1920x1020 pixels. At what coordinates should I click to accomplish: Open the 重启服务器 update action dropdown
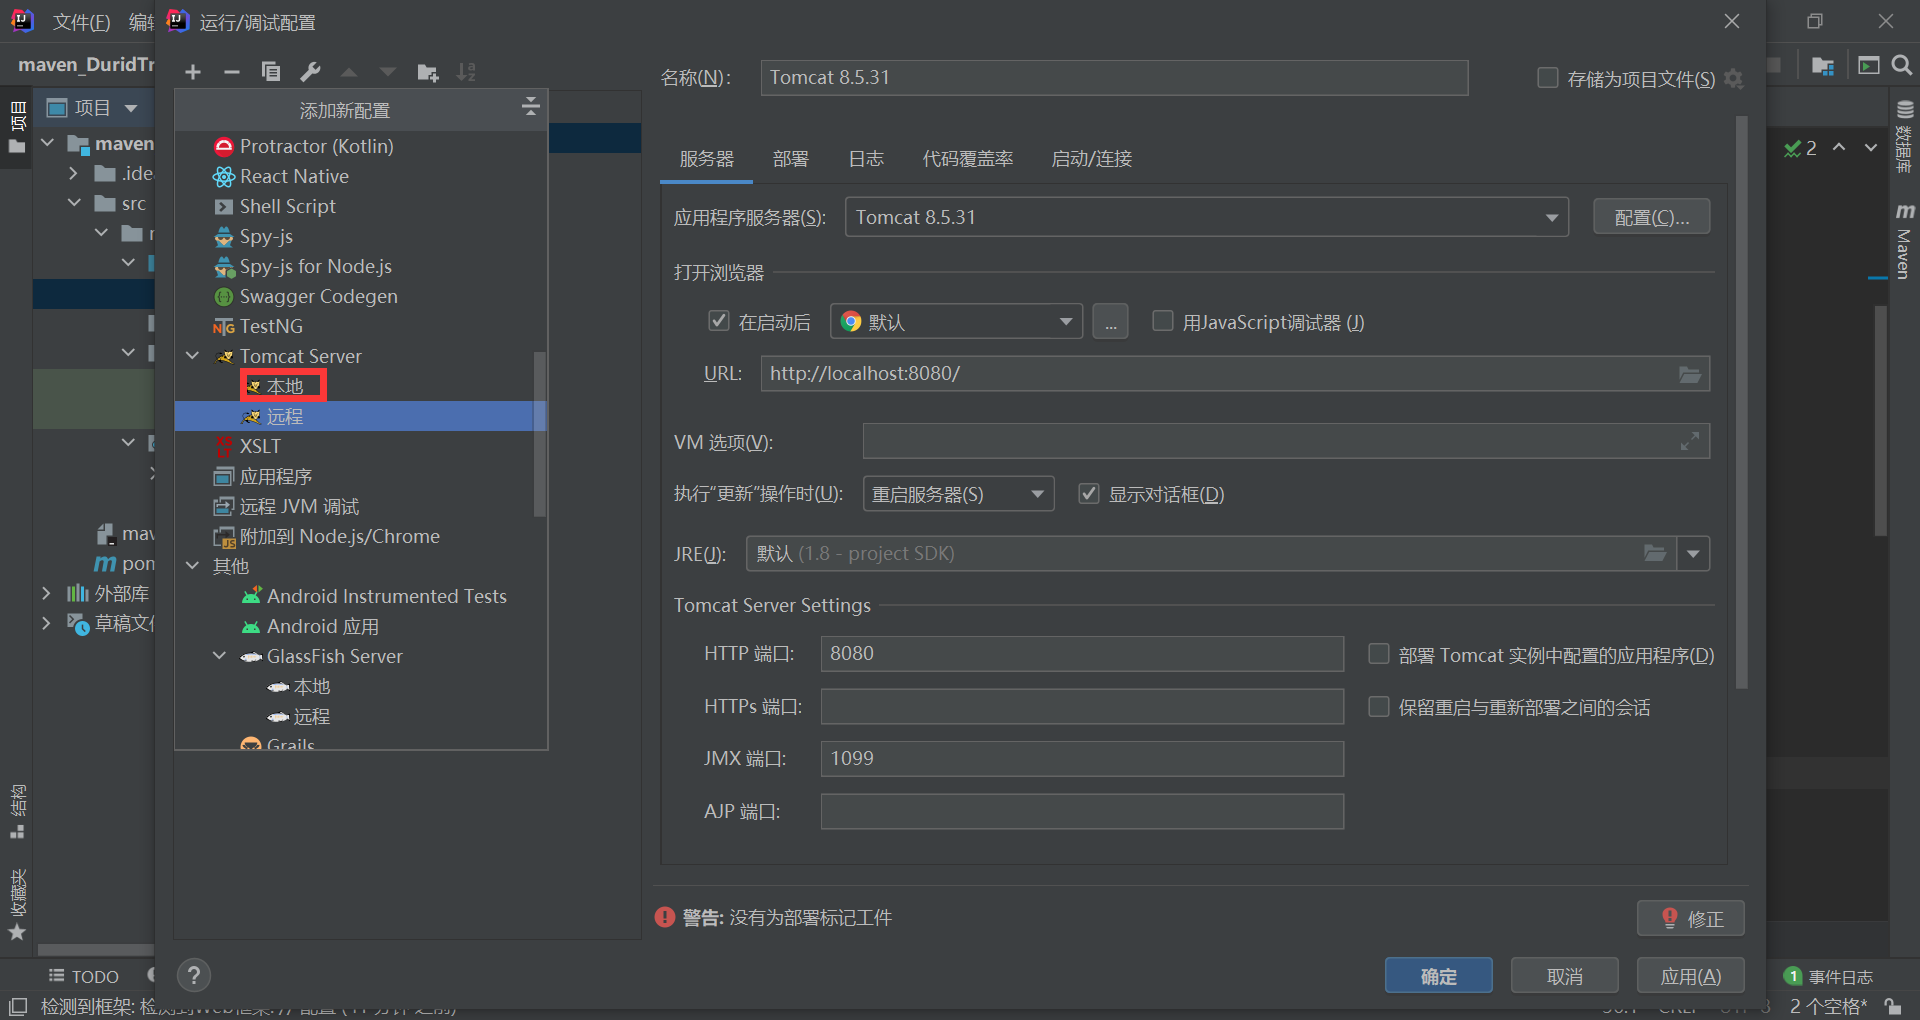point(958,494)
